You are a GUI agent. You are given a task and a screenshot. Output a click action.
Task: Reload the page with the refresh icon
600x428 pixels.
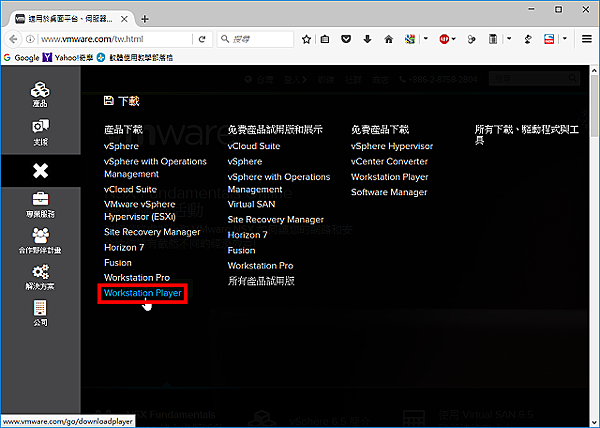[x=202, y=39]
